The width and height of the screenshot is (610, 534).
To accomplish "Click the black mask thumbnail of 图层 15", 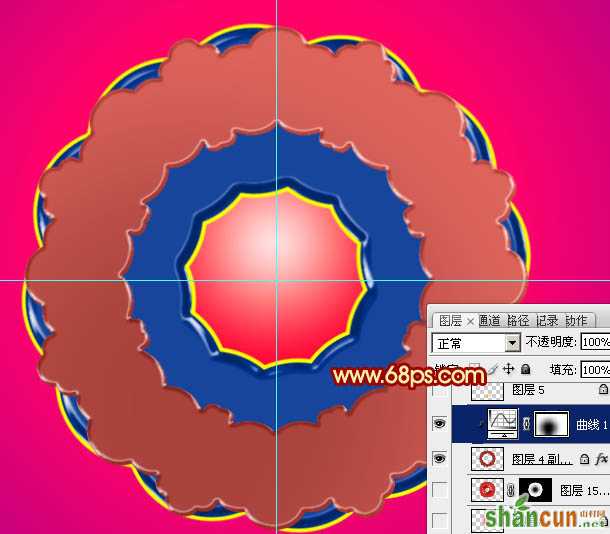I will 535,490.
